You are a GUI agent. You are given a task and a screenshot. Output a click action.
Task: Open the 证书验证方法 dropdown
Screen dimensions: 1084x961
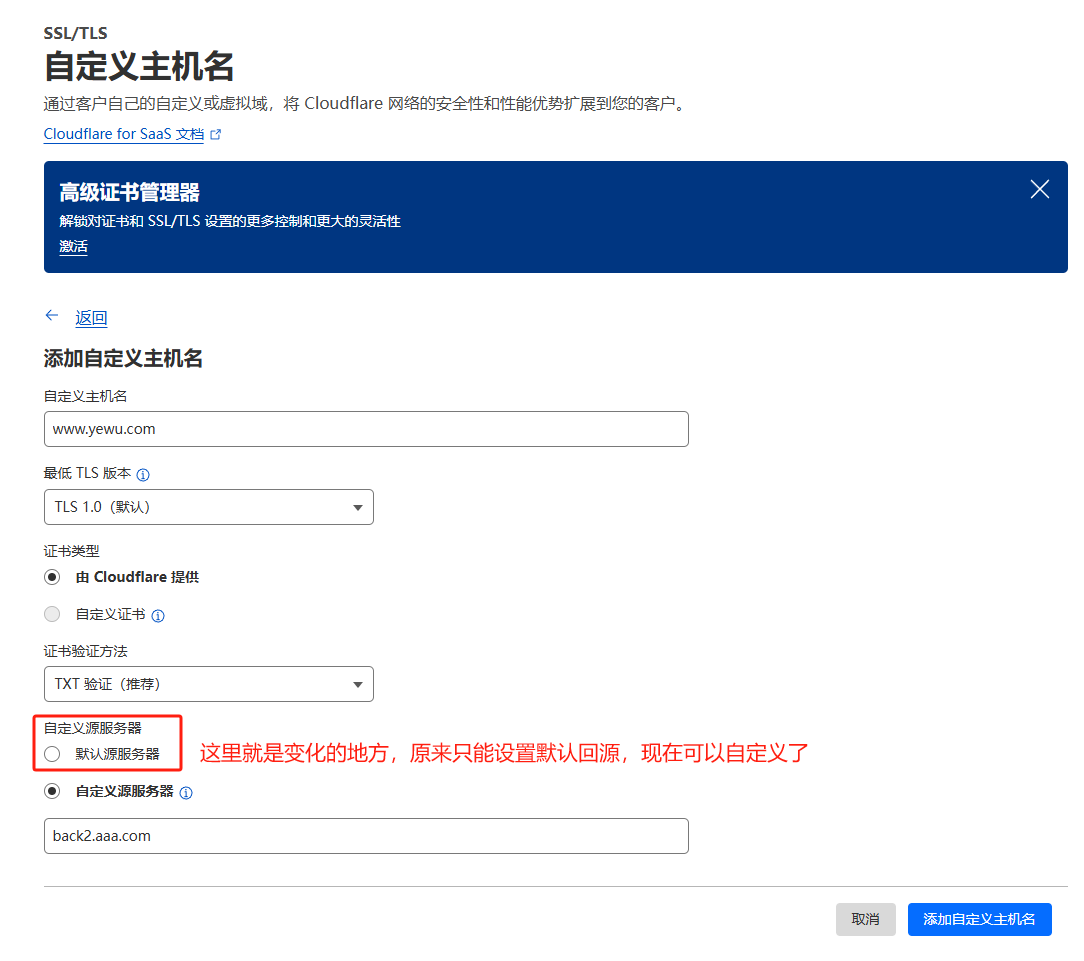(208, 684)
